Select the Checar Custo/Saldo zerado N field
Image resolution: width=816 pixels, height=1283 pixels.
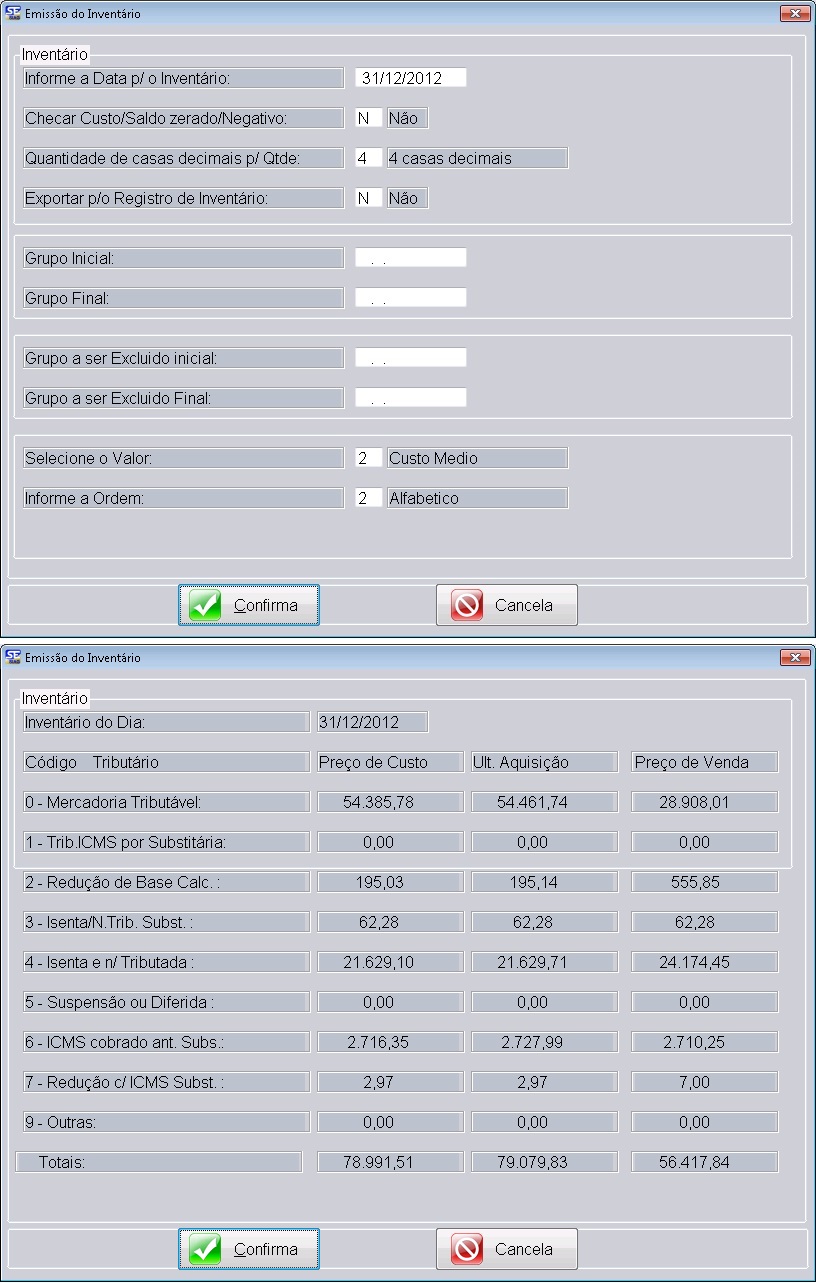pyautogui.click(x=368, y=118)
